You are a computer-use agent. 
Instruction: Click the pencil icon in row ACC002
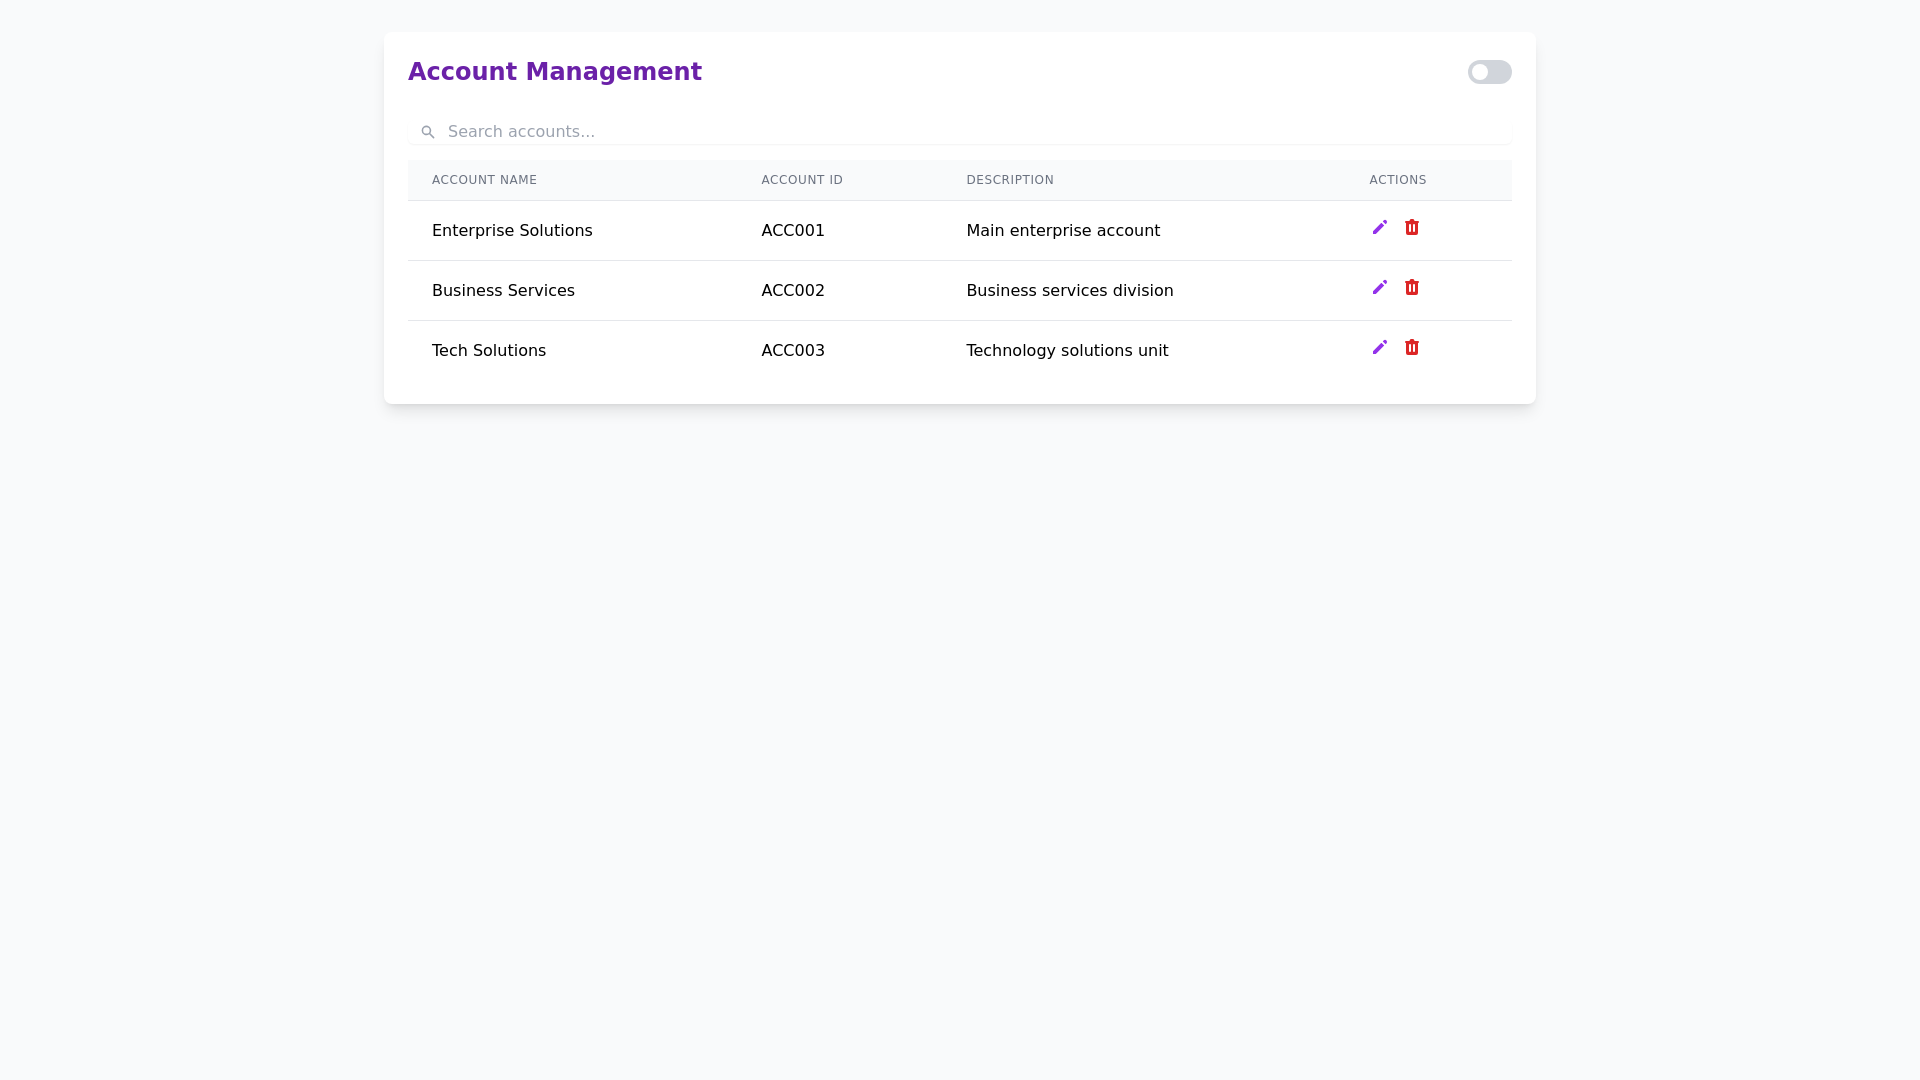[x=1380, y=287]
